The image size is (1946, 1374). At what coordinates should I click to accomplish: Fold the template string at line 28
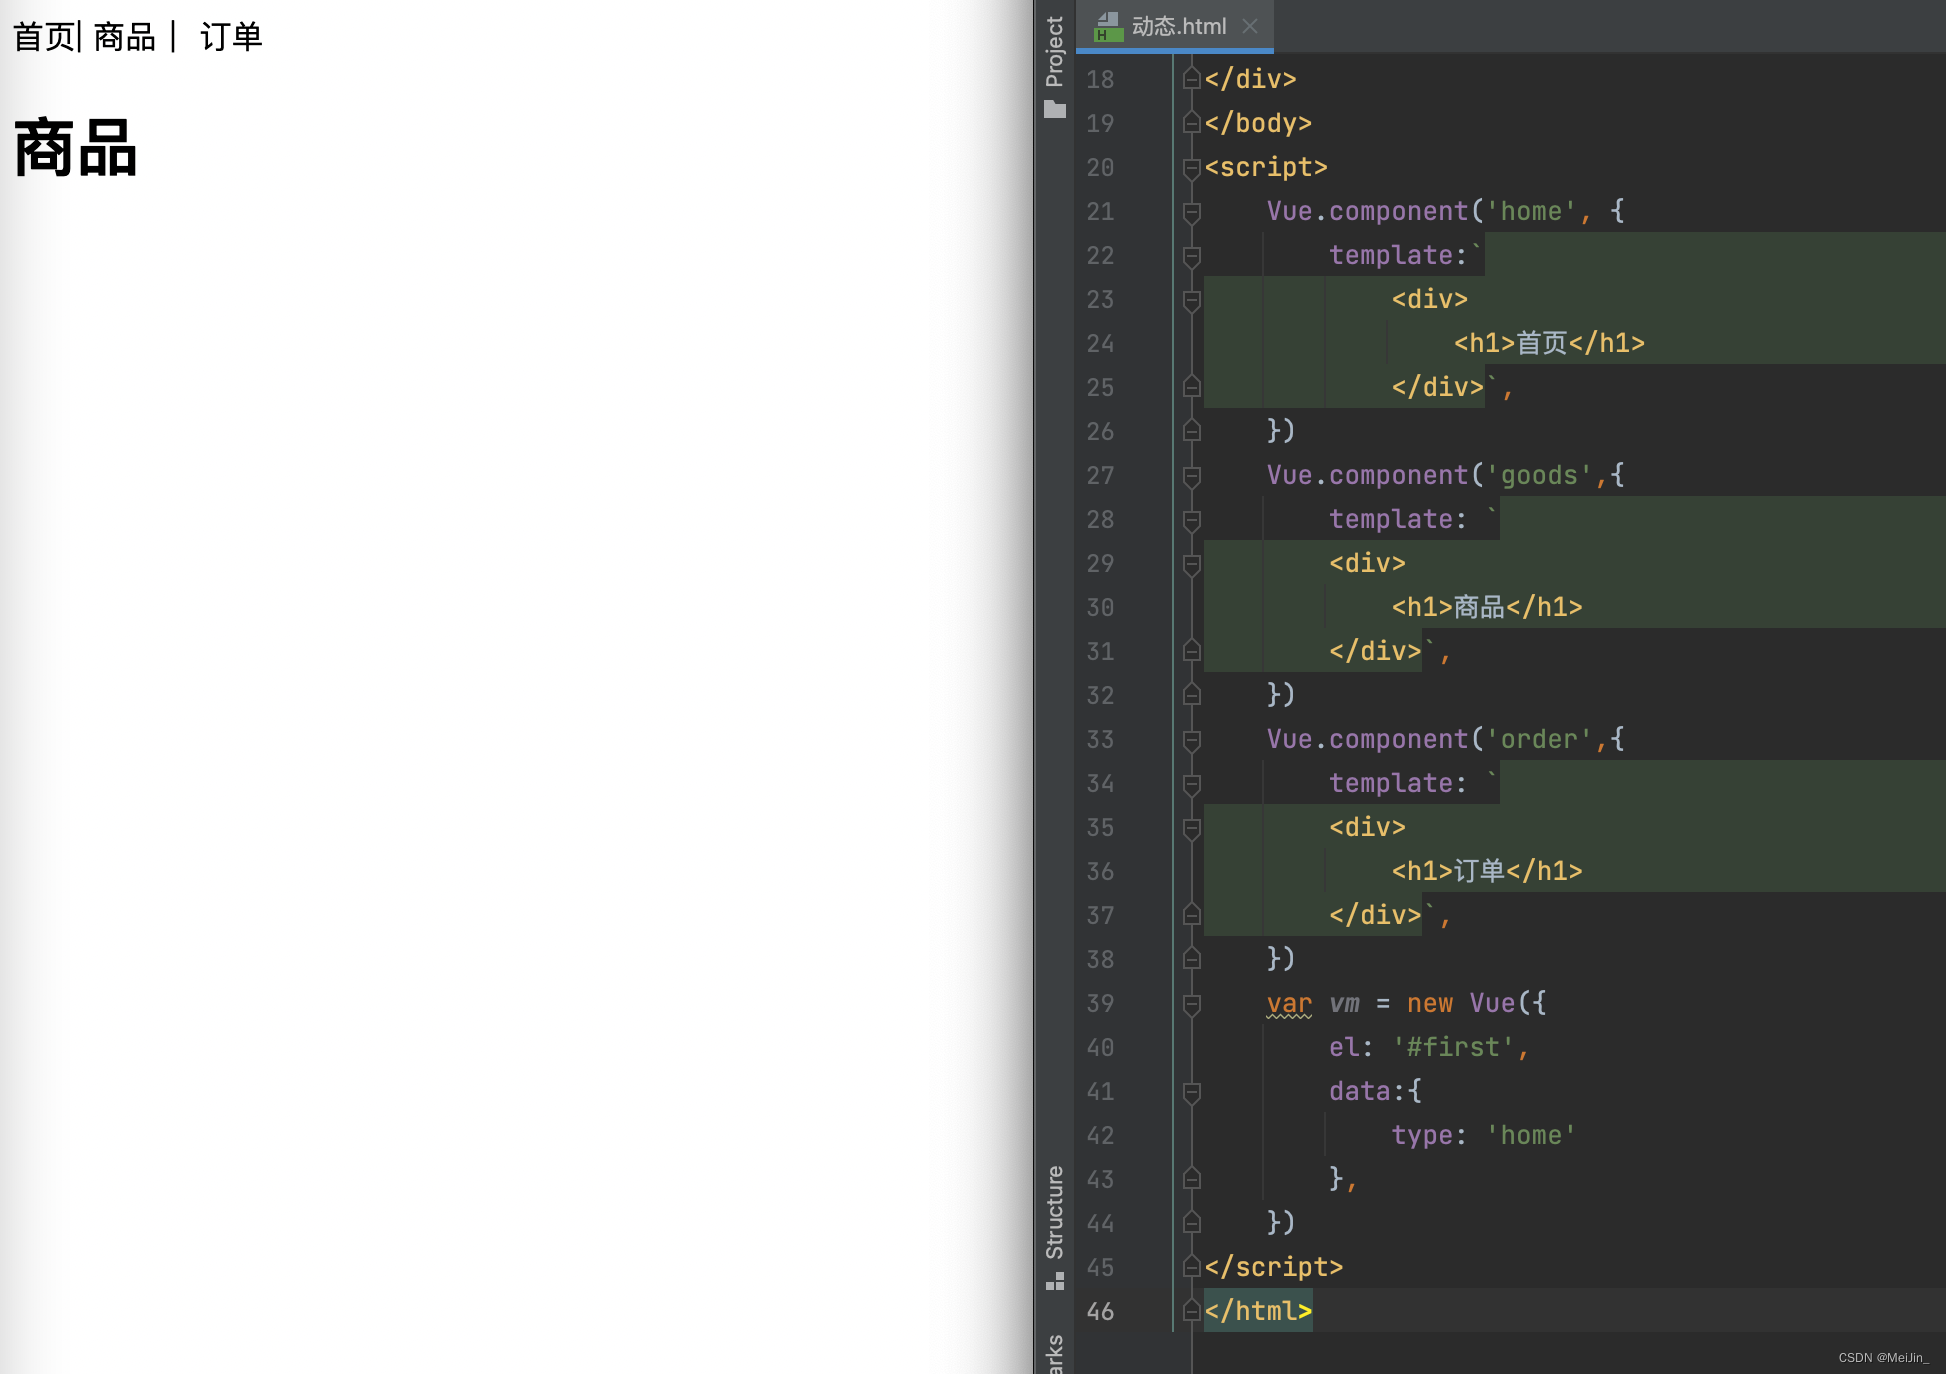pos(1191,520)
